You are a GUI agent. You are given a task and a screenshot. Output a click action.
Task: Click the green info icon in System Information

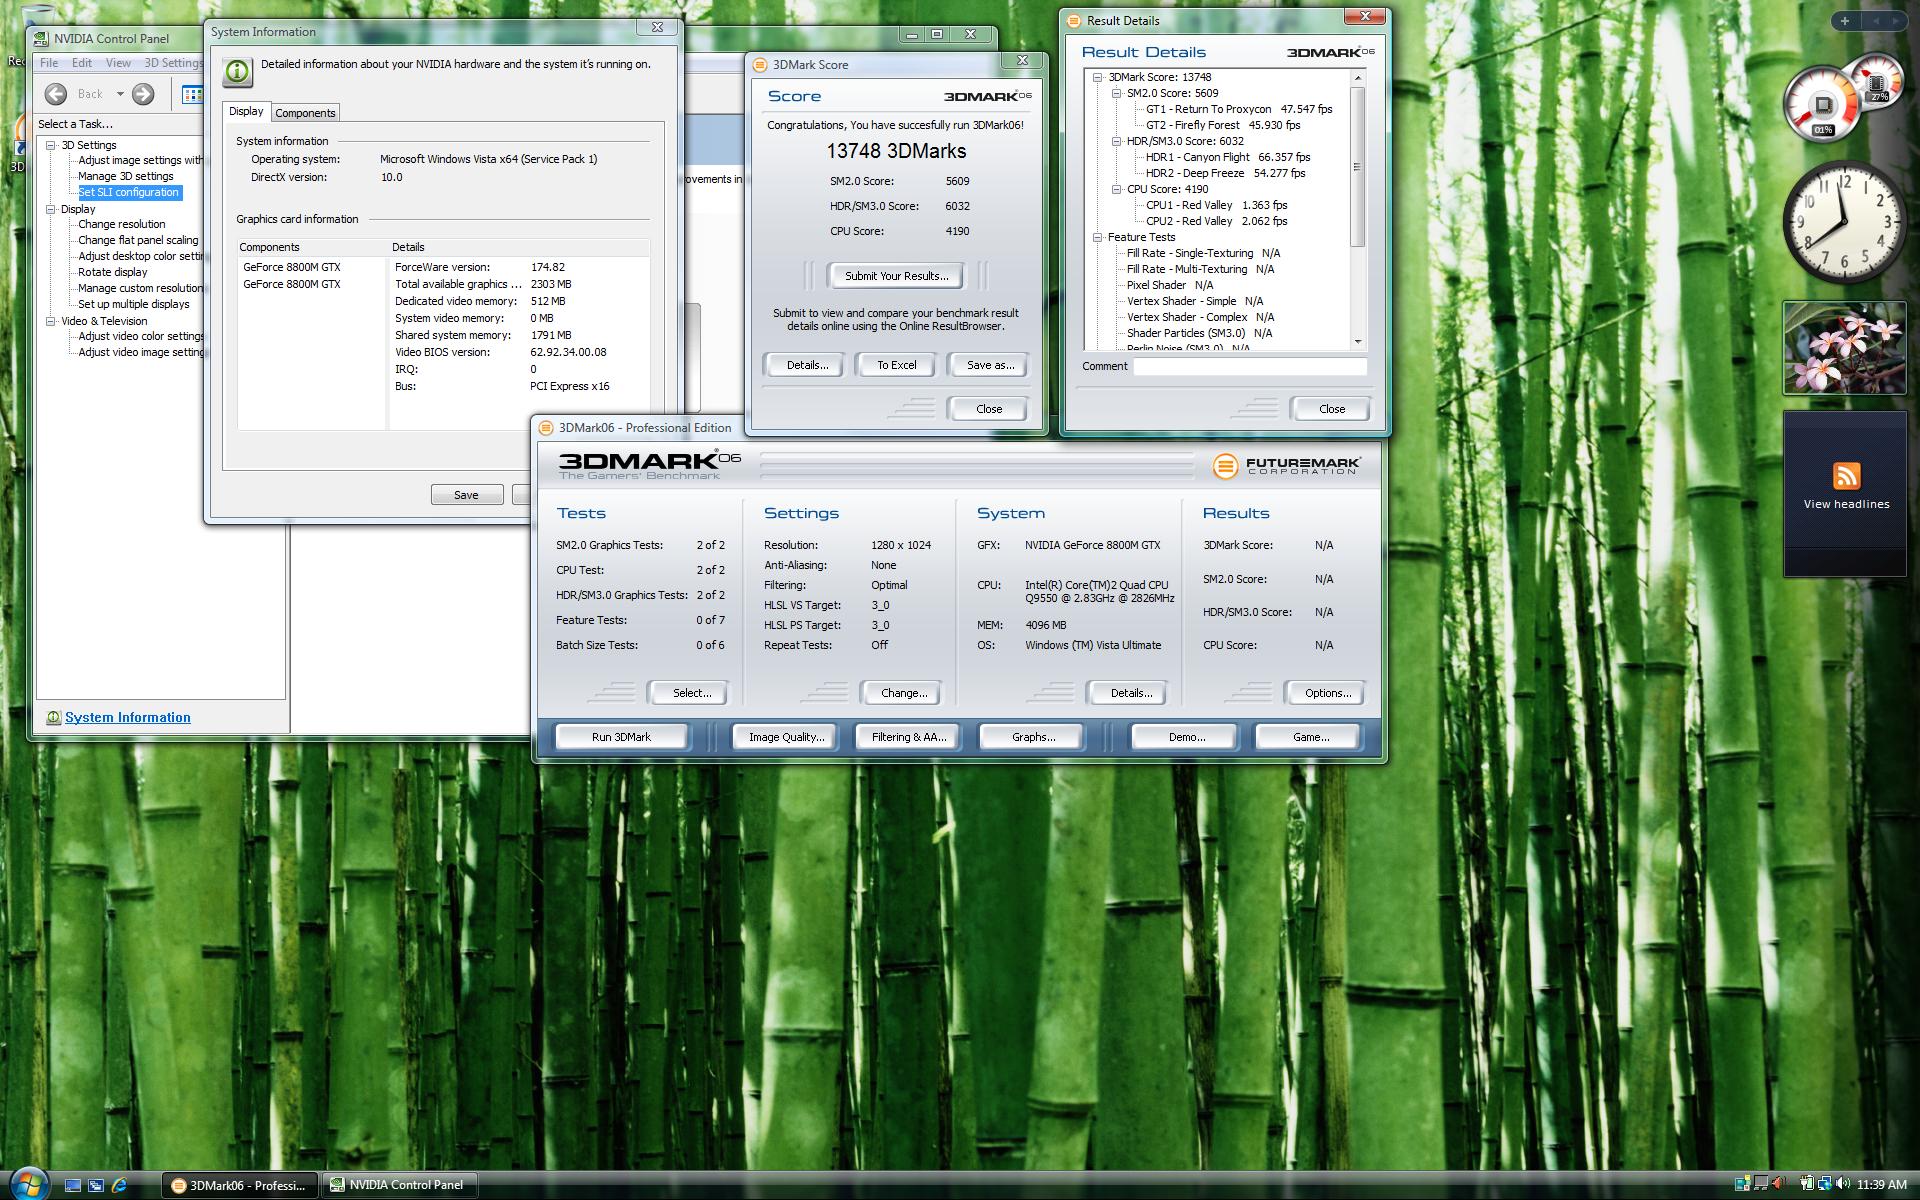238,71
